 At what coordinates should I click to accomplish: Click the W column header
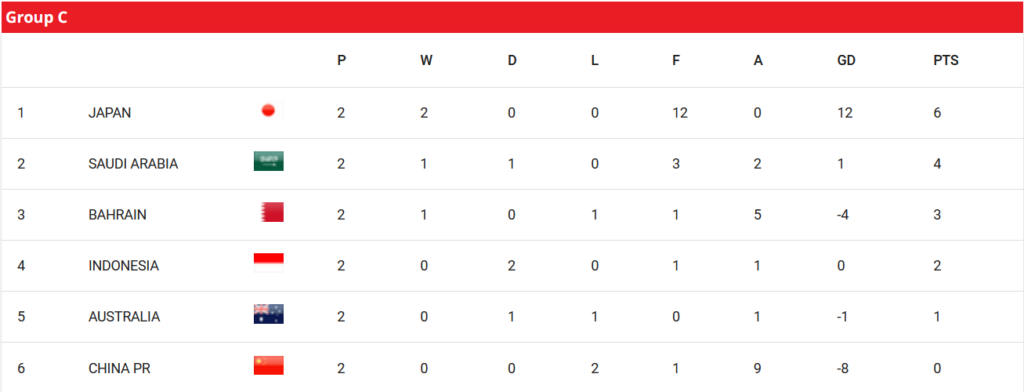[426, 61]
